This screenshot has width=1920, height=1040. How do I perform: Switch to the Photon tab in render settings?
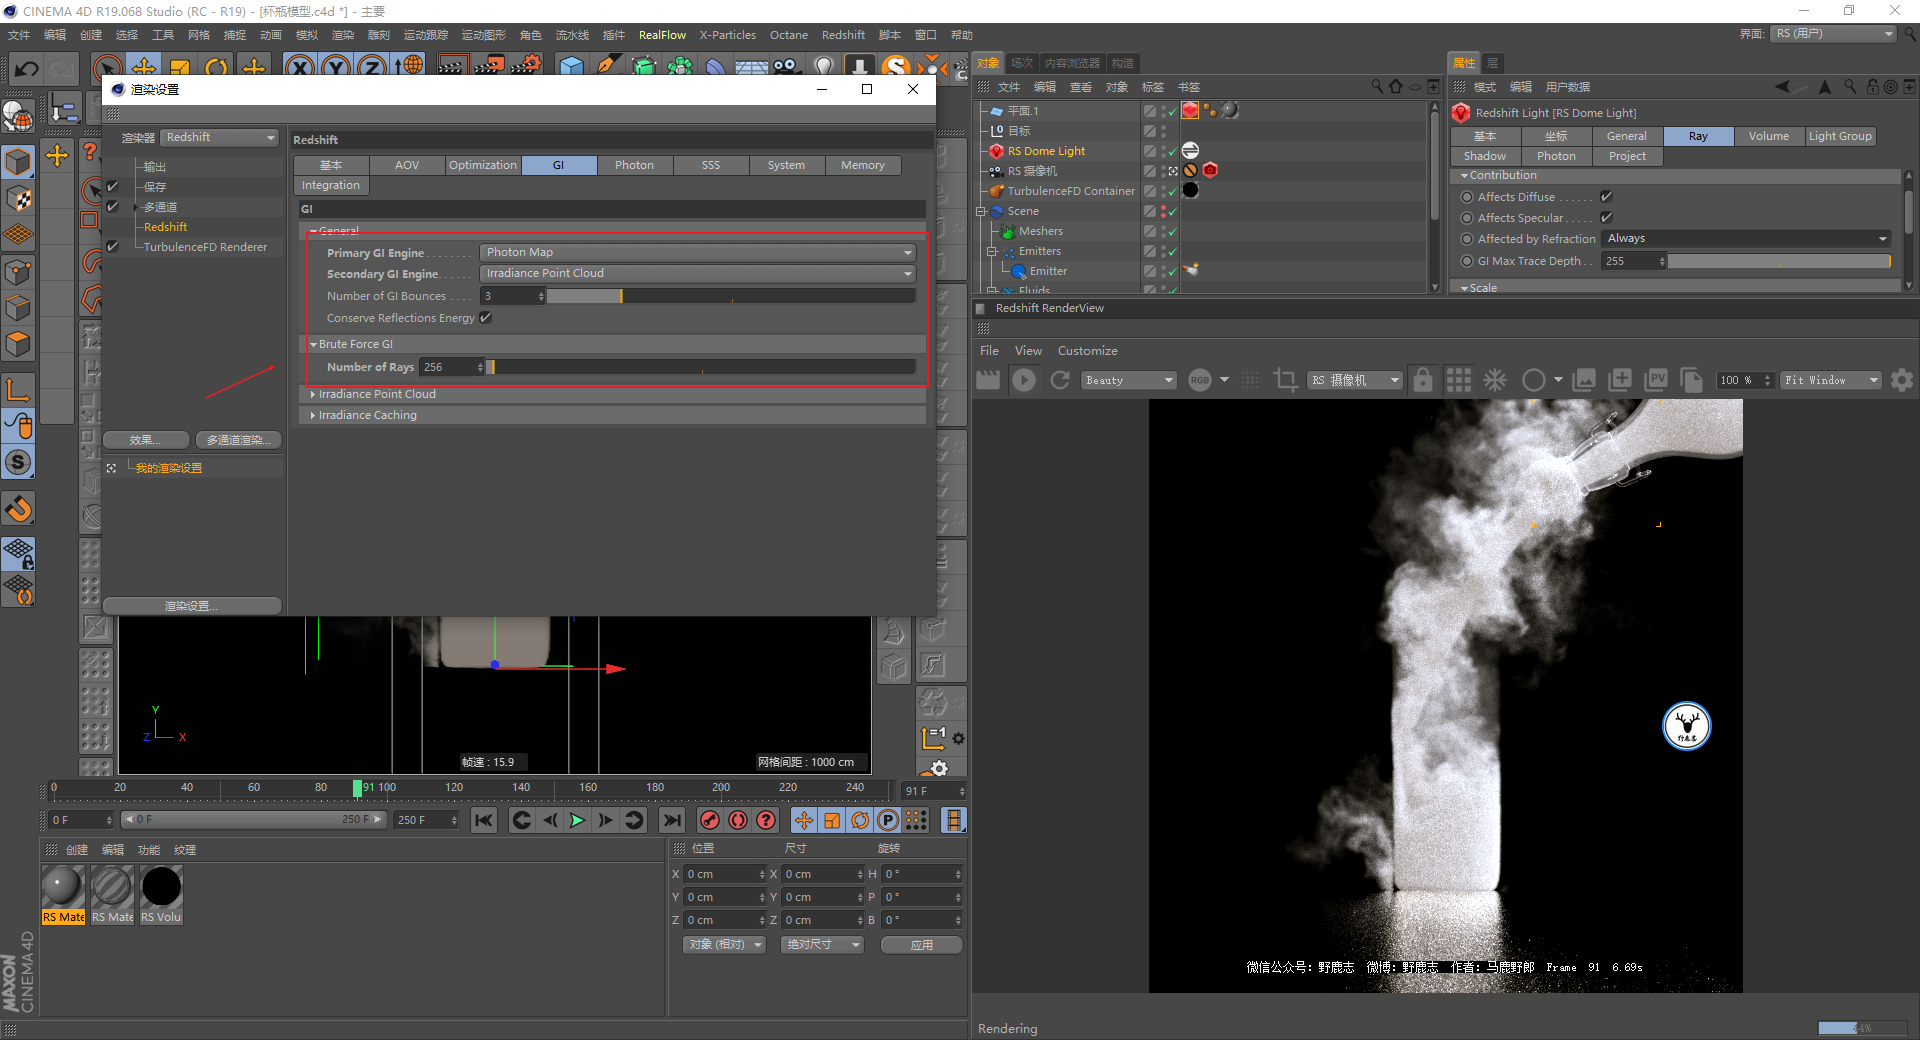pos(634,165)
